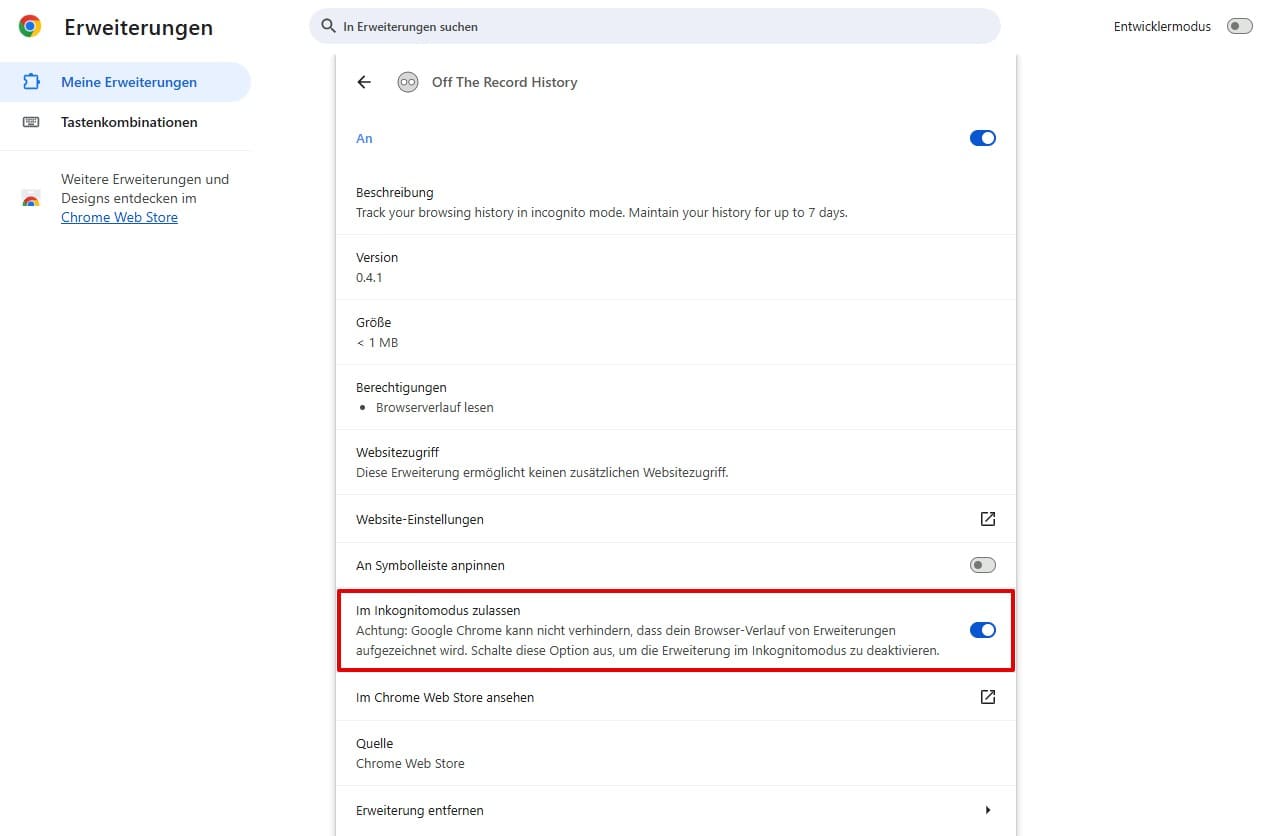
Task: Click the Entwicklermodus label
Action: coord(1162,27)
